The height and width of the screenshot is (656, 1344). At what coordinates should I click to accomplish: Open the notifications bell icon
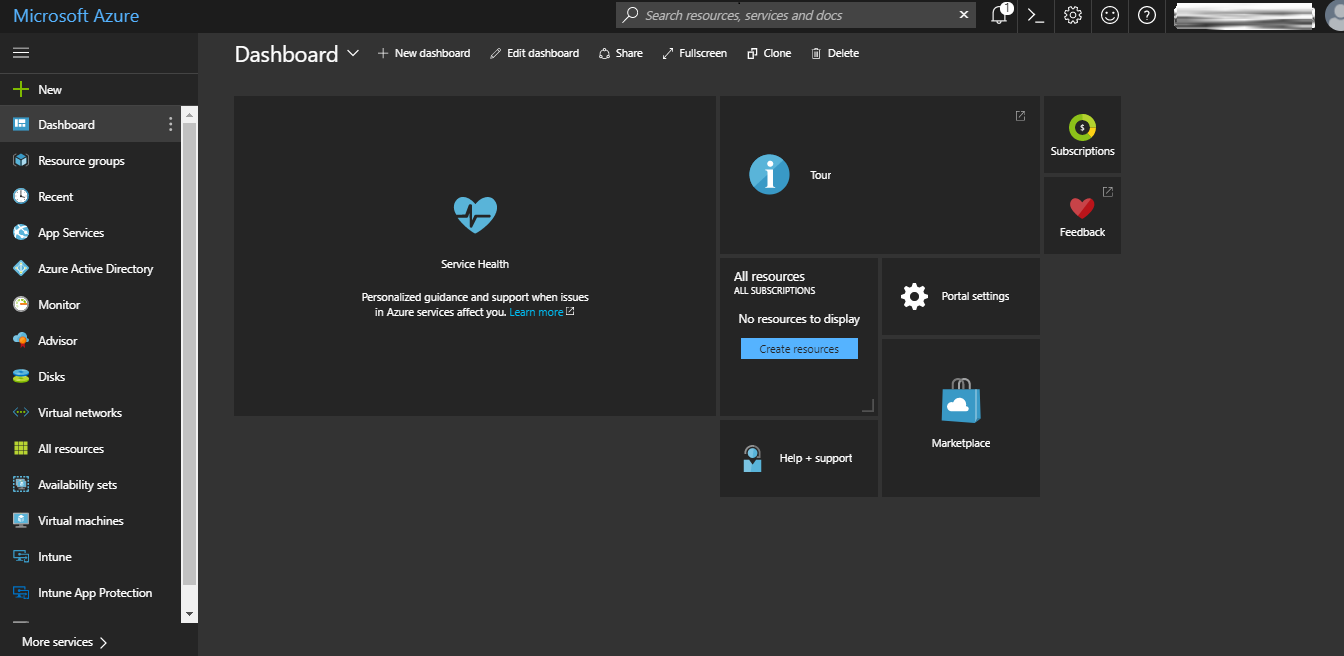pos(999,15)
